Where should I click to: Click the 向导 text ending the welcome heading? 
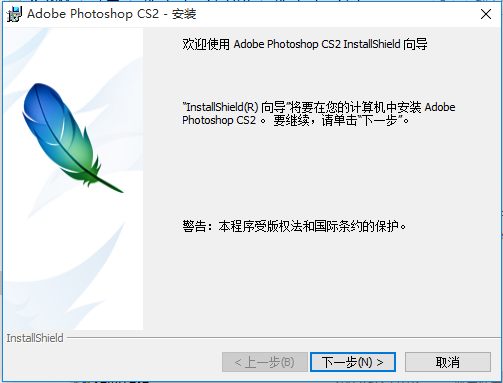(415, 44)
